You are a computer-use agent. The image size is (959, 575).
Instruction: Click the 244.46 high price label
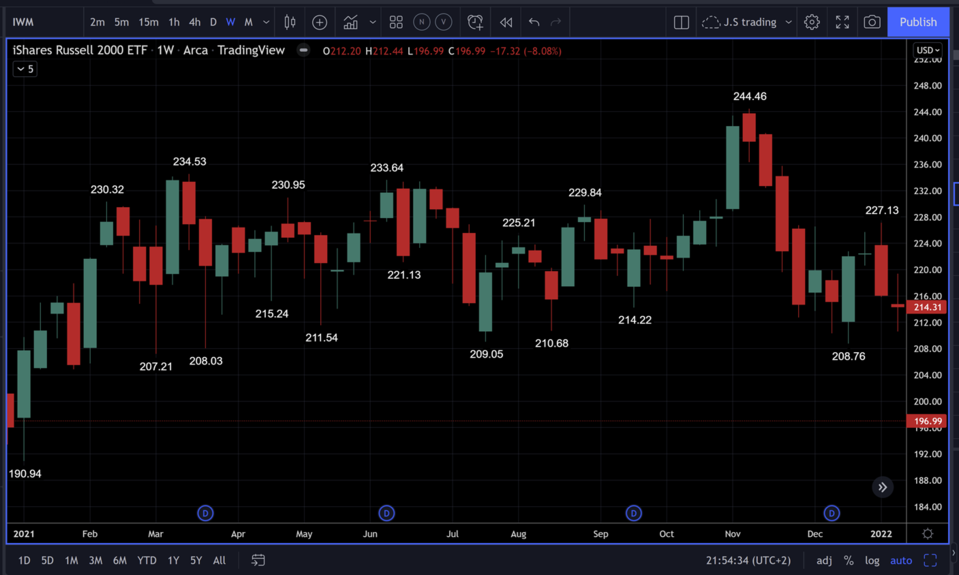pyautogui.click(x=750, y=96)
